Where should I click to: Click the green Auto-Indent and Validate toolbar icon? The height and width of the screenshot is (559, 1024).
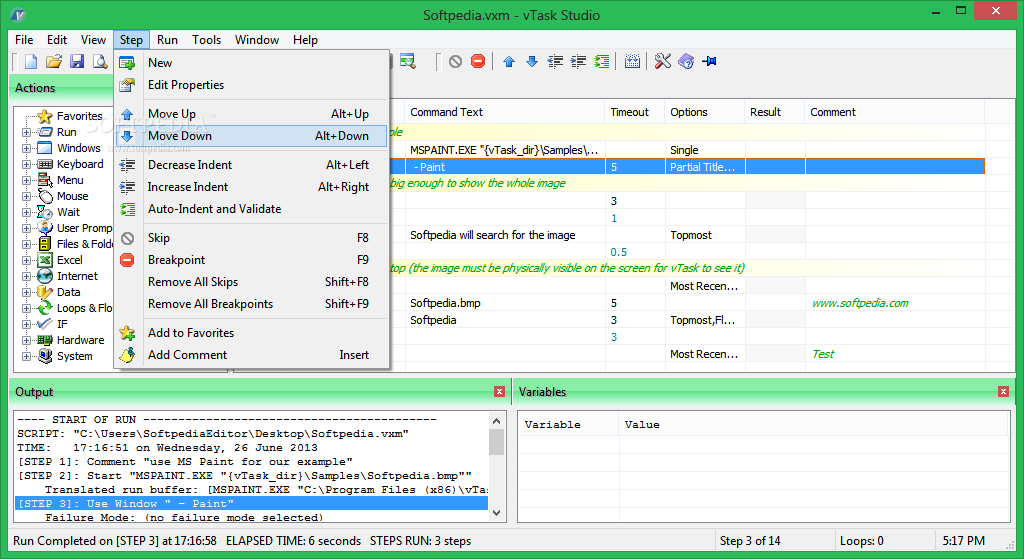[x=601, y=61]
